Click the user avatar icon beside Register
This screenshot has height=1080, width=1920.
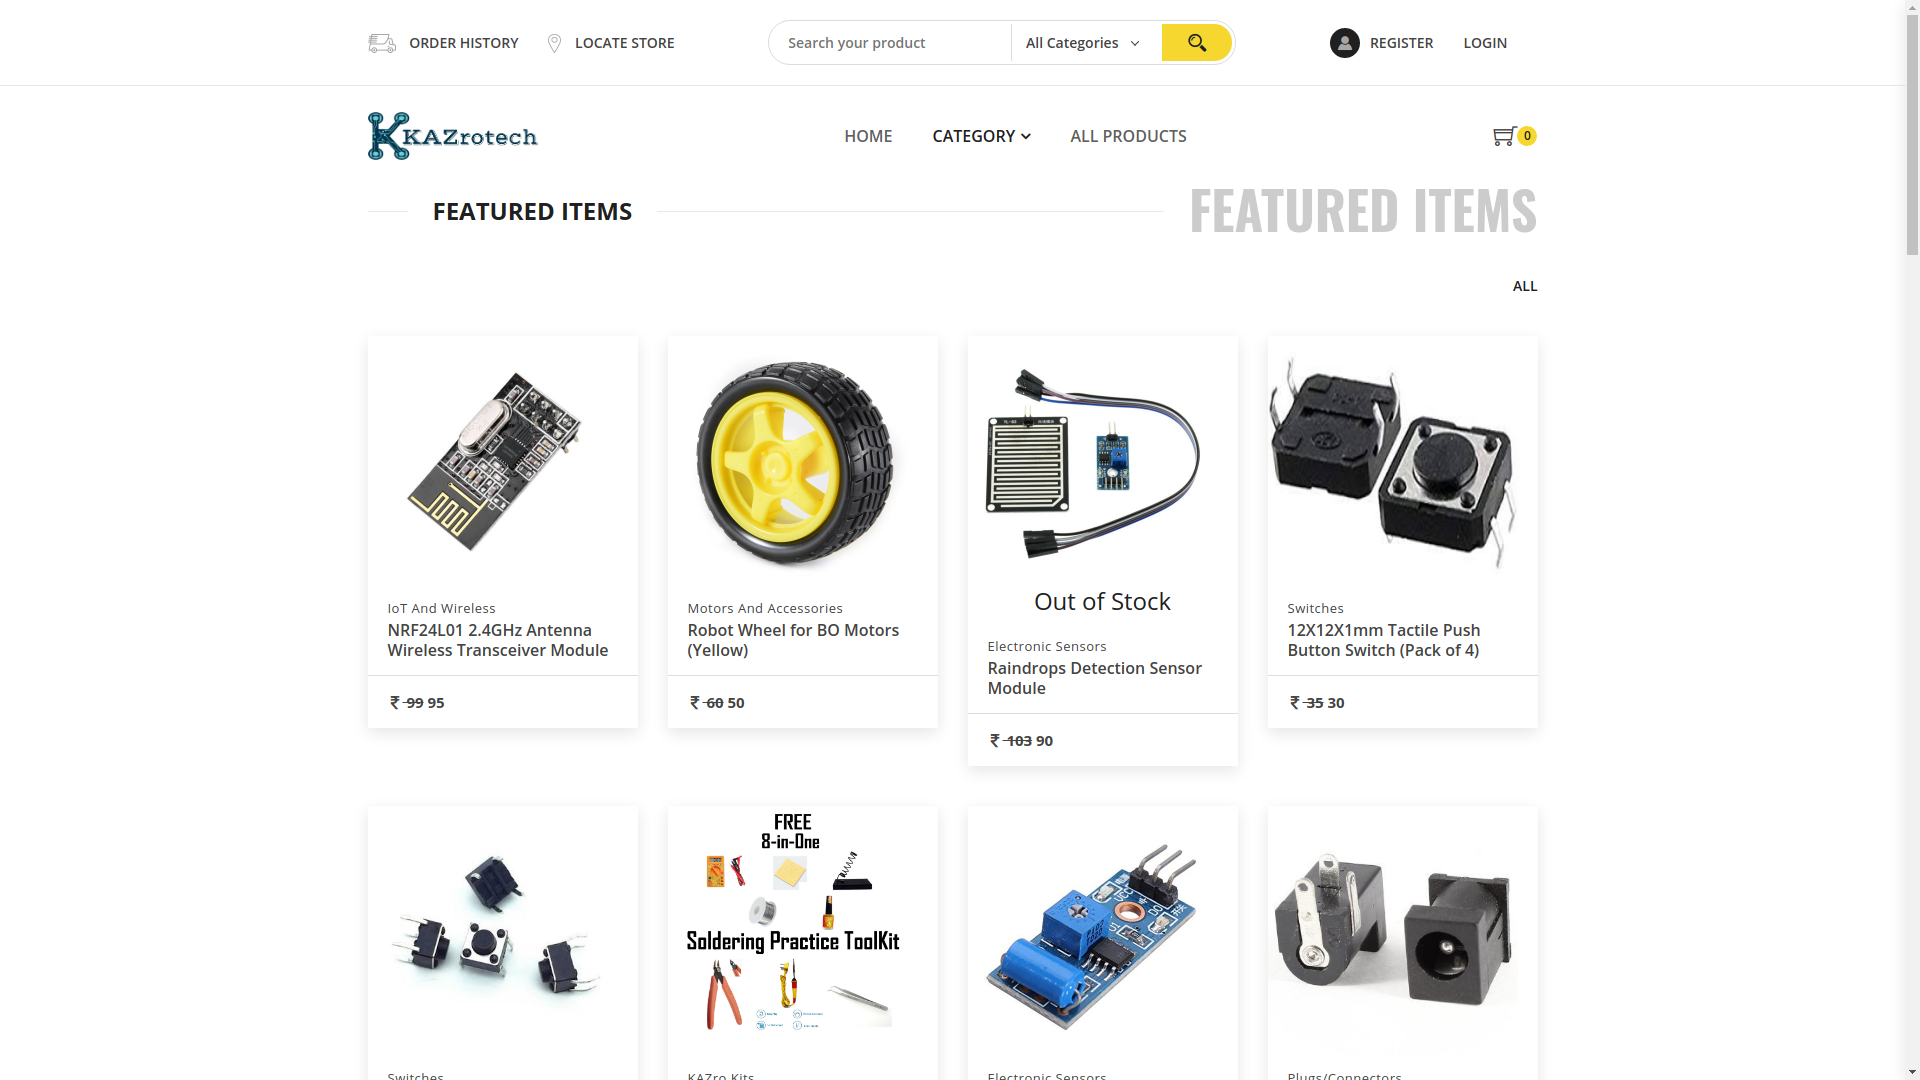pos(1344,43)
